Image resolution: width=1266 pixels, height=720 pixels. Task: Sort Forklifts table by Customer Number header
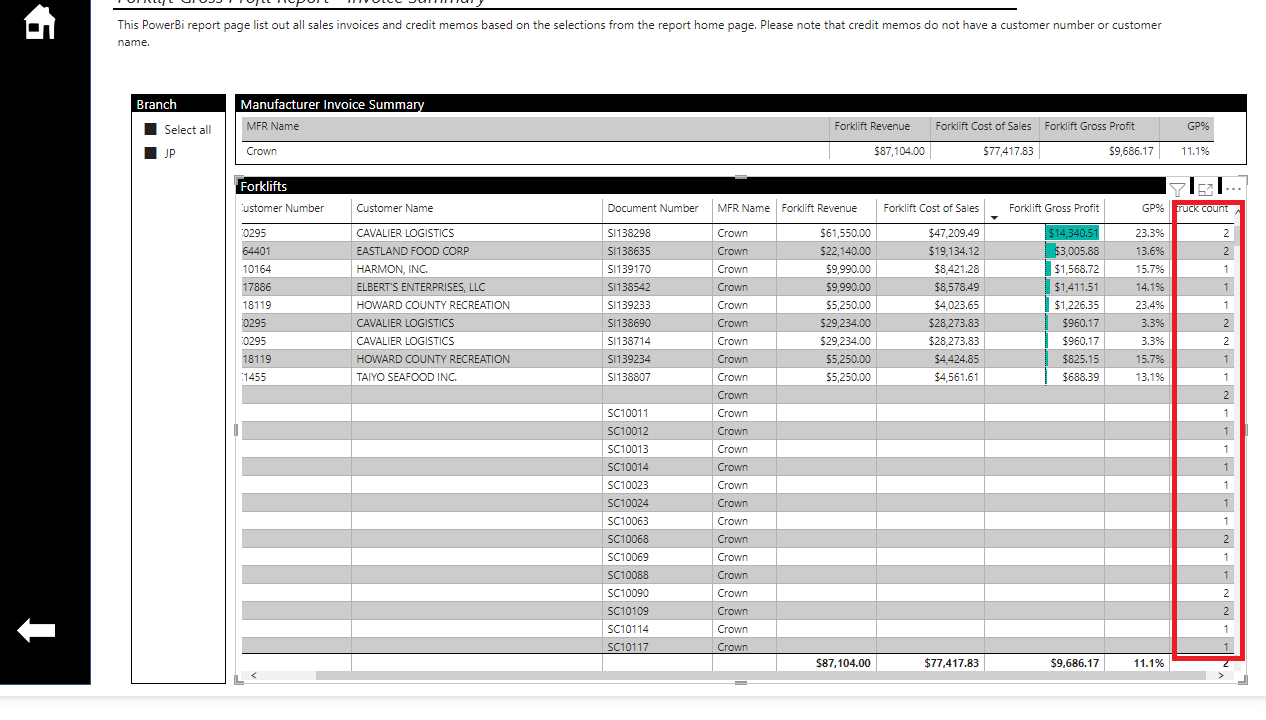click(283, 208)
